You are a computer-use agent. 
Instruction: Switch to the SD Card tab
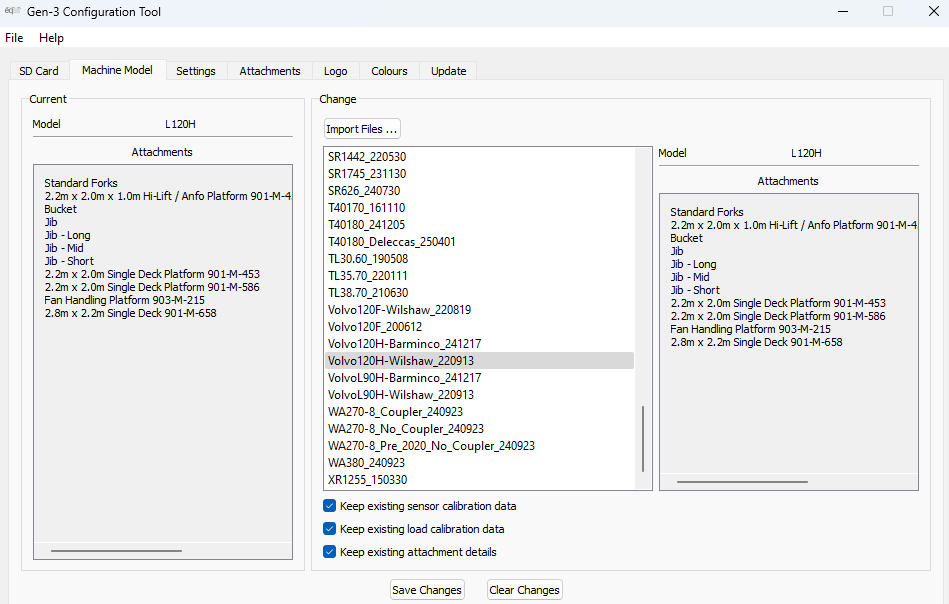click(x=39, y=71)
